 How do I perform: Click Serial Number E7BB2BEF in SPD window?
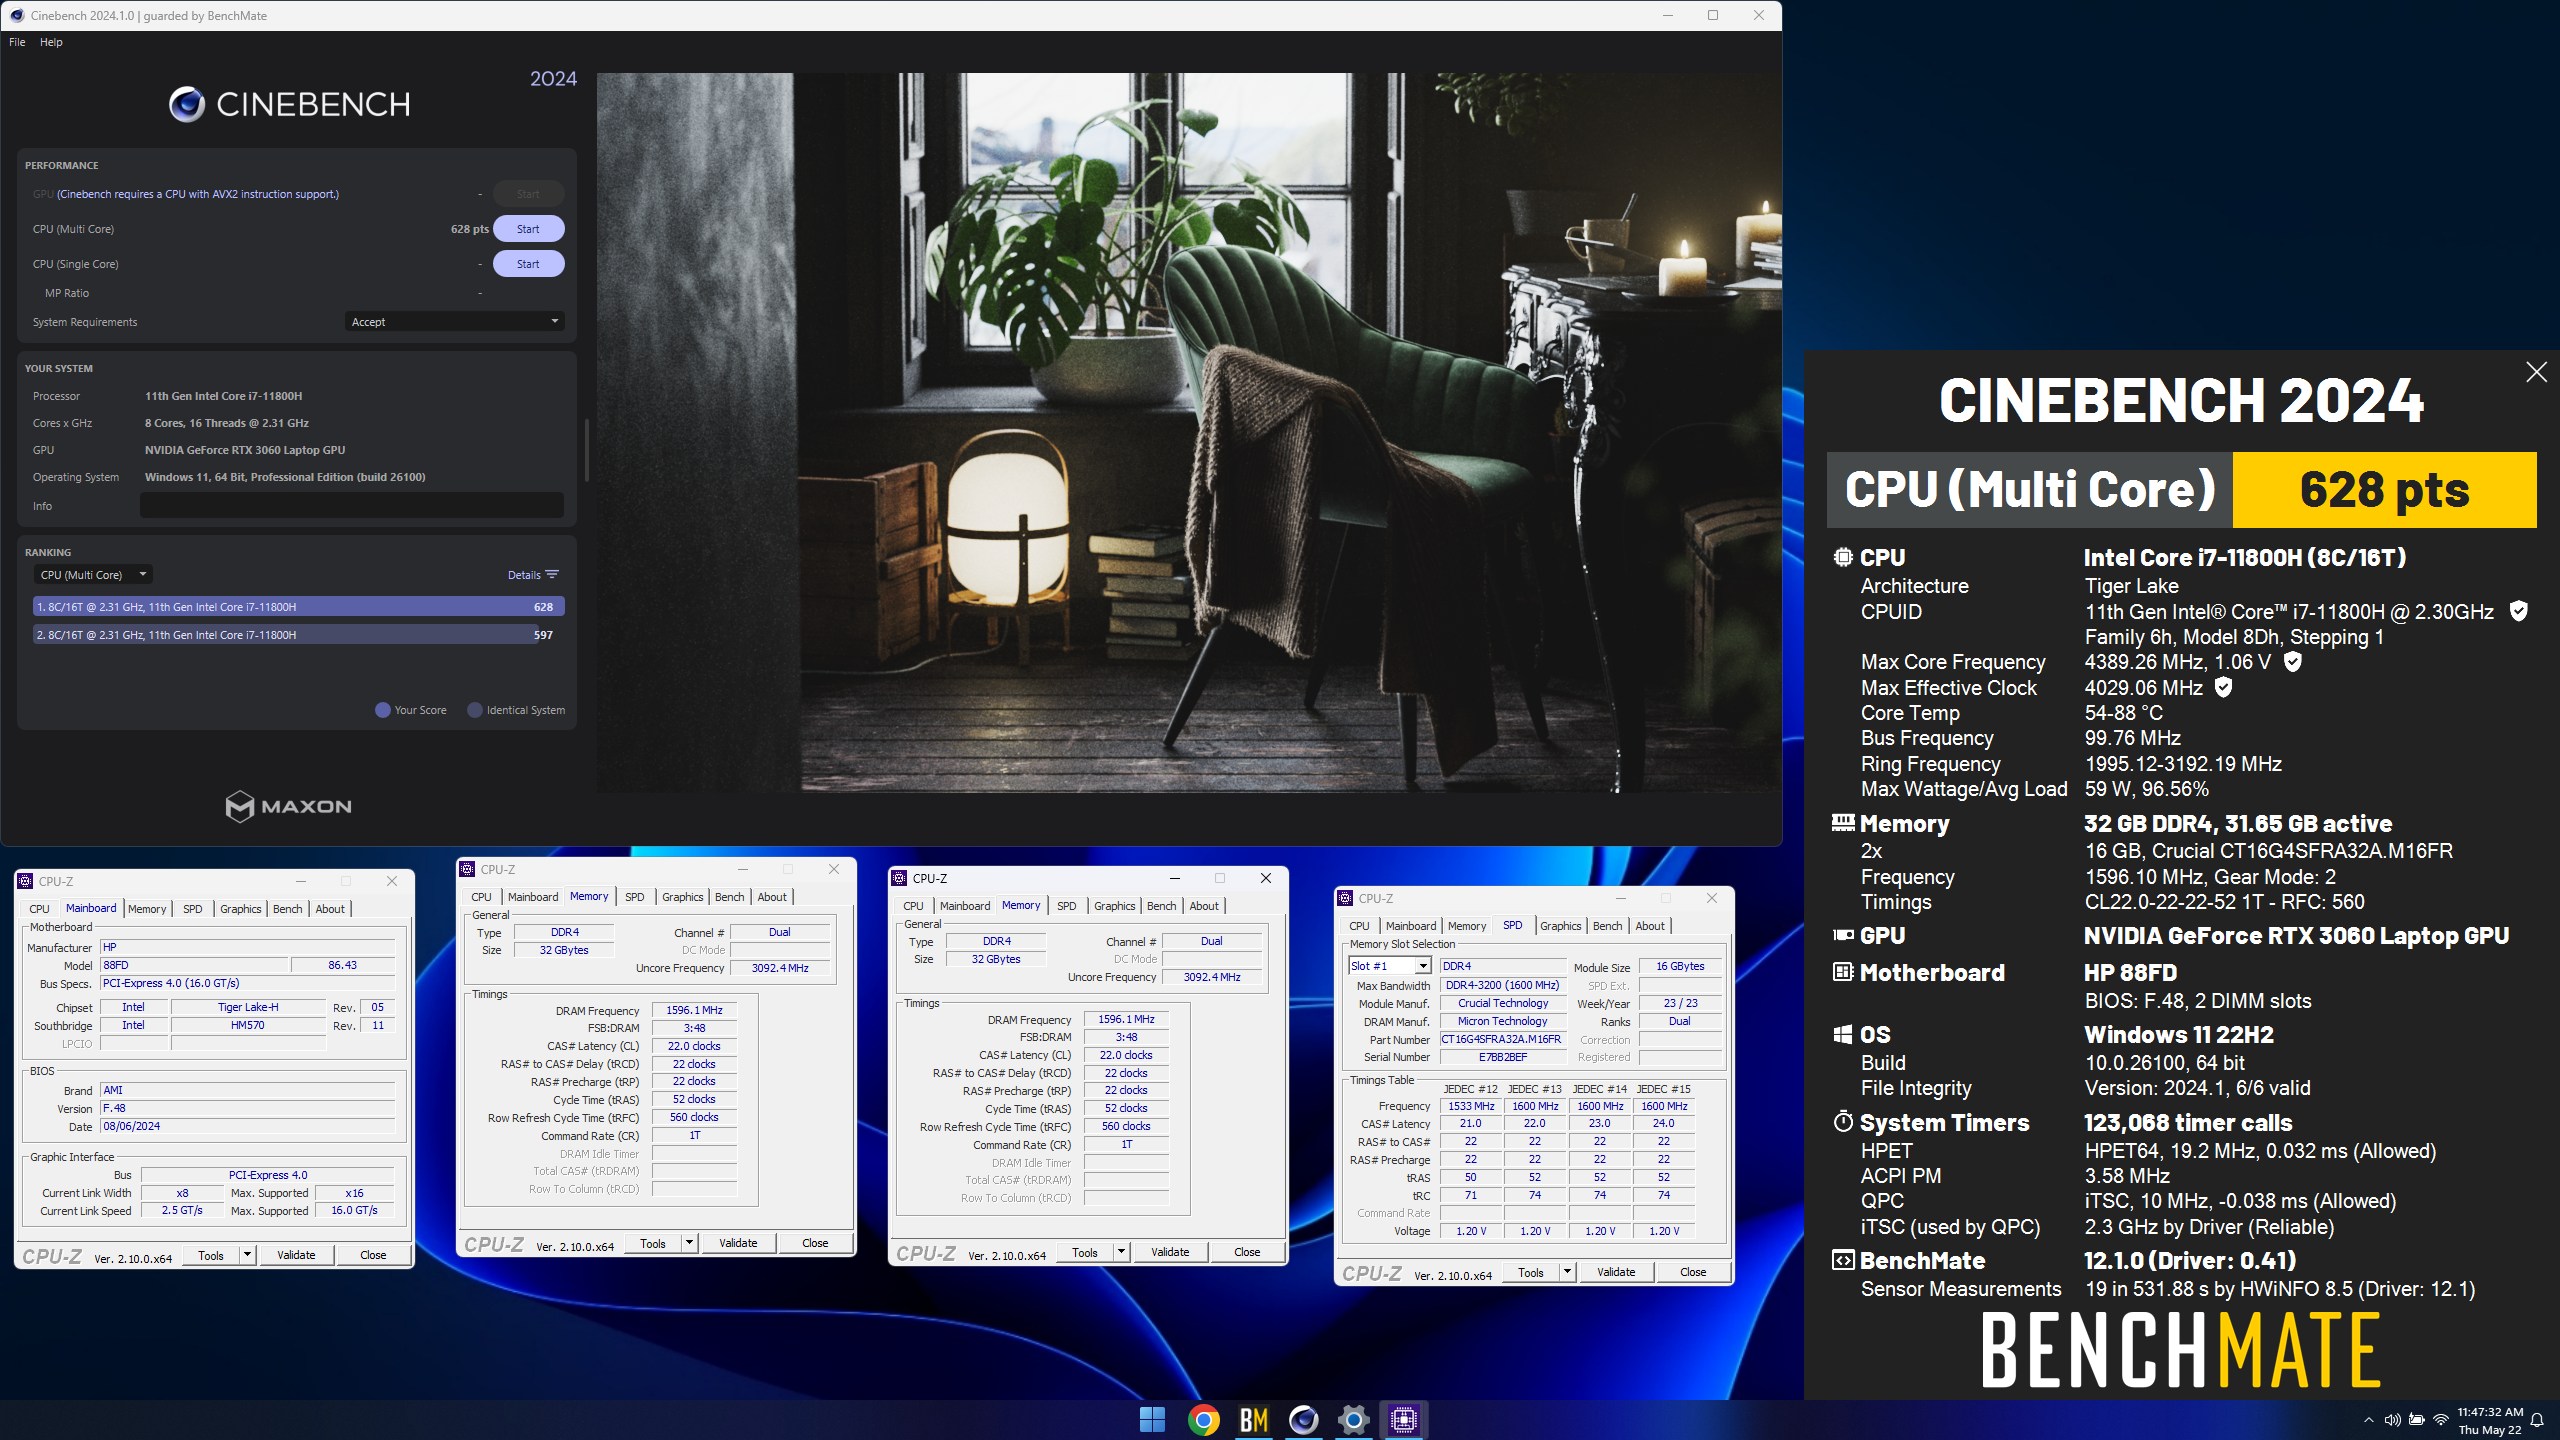pyautogui.click(x=1501, y=1057)
